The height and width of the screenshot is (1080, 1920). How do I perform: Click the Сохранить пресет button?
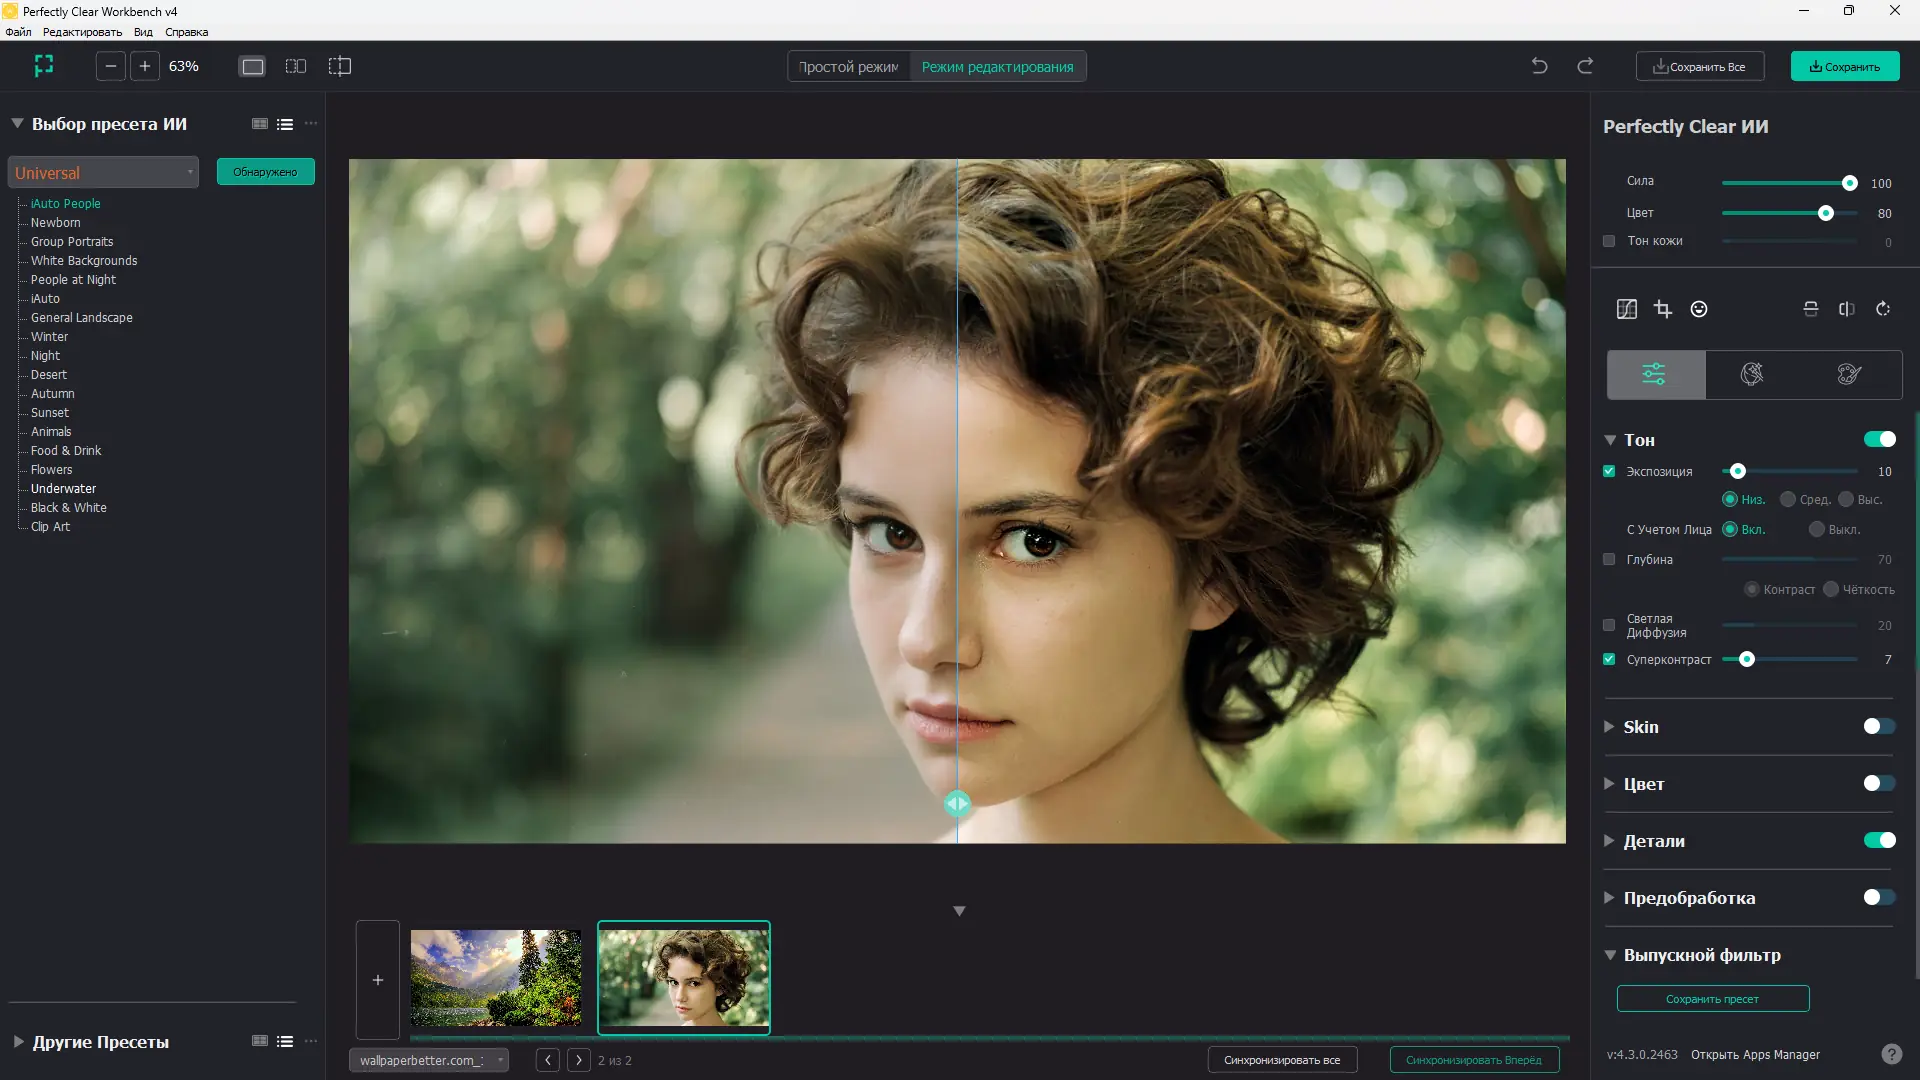1712,999
